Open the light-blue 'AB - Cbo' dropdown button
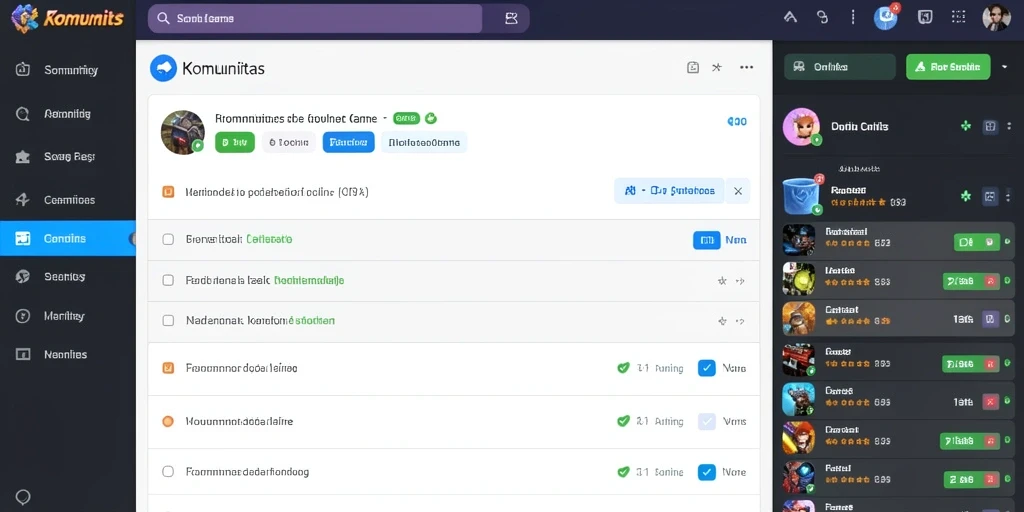The height and width of the screenshot is (512, 1024). [669, 191]
